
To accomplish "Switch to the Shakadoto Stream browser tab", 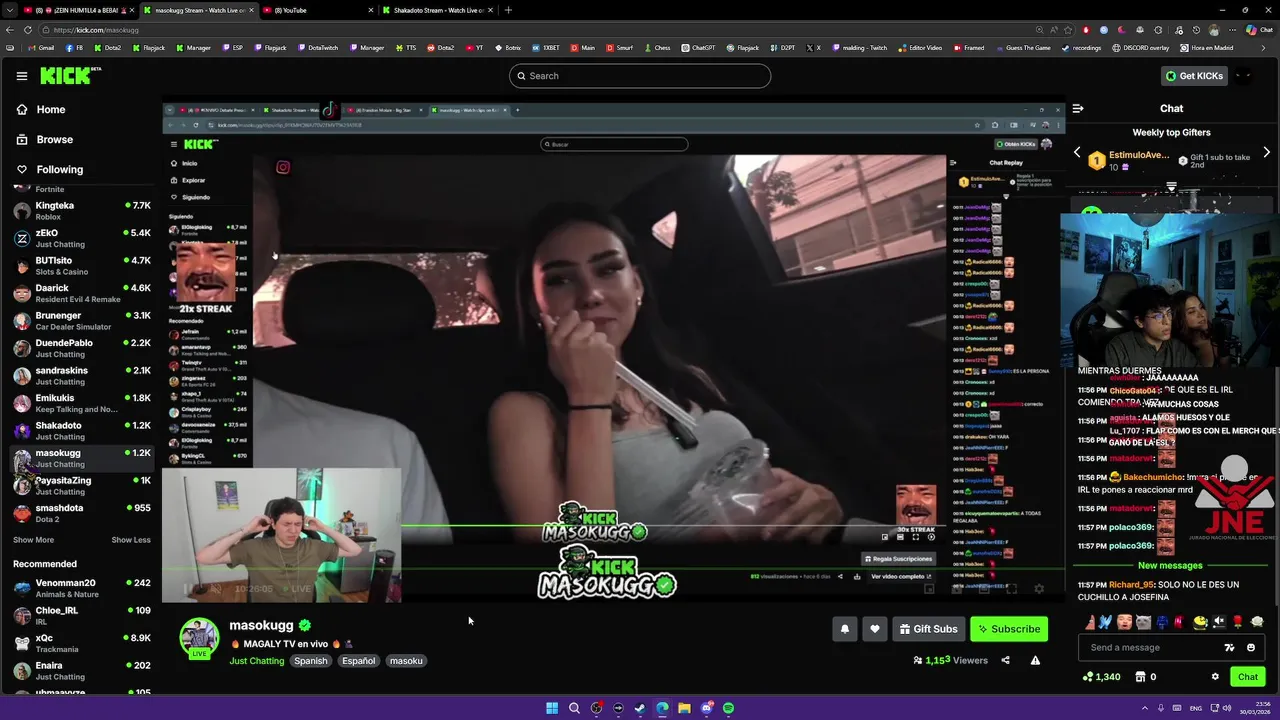I will click(x=438, y=10).
